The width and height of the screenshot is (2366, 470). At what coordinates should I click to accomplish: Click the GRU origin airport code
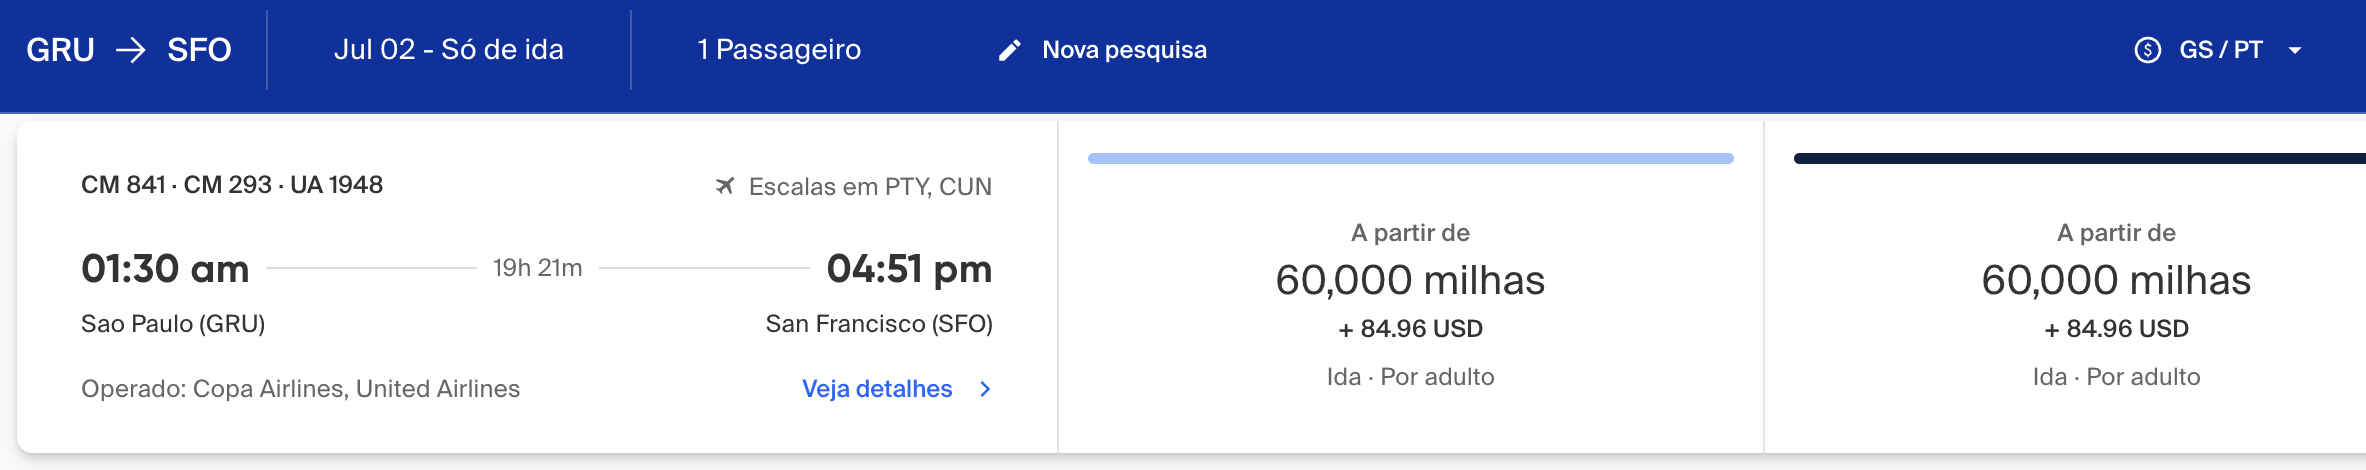(x=60, y=50)
